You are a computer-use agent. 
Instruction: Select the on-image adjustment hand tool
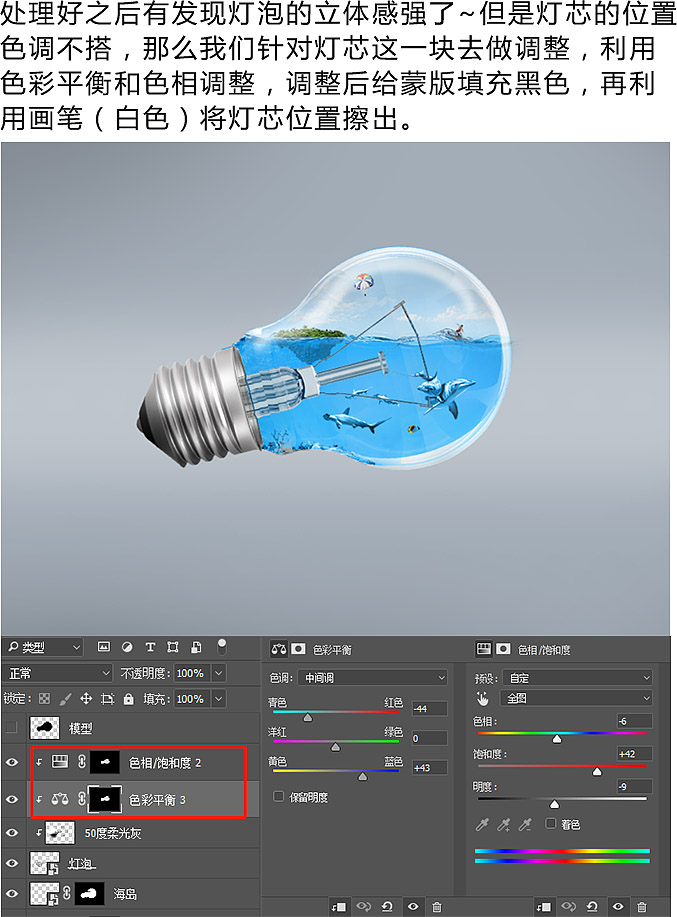coord(482,698)
